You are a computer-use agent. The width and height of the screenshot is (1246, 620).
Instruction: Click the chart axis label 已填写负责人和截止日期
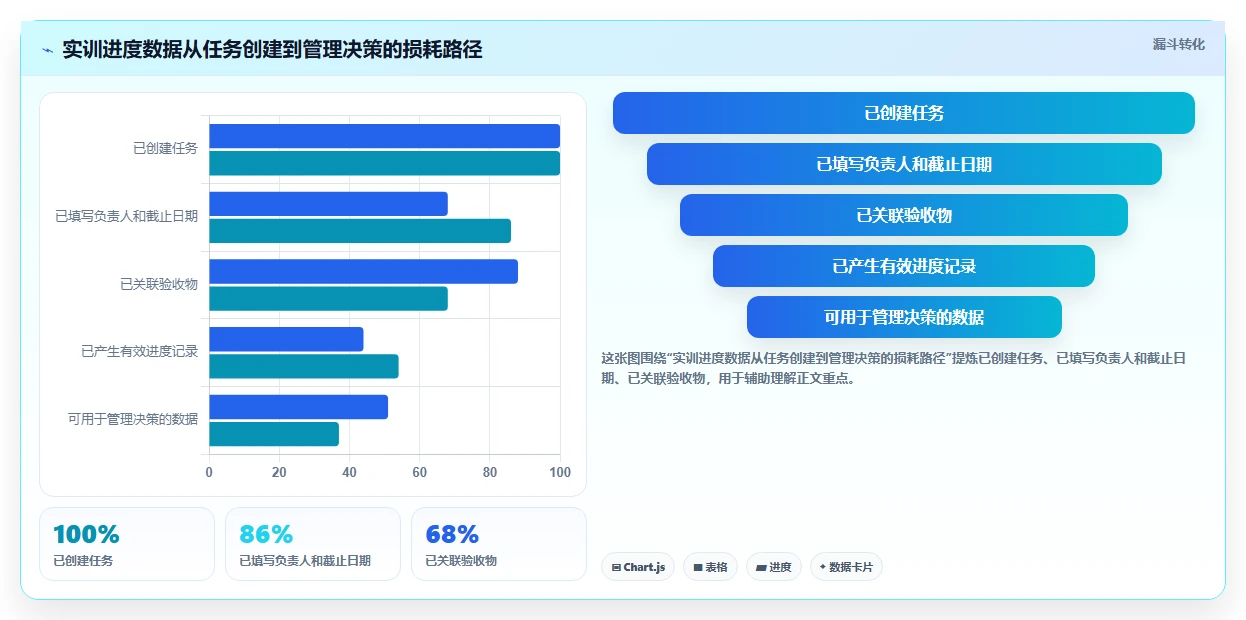click(126, 216)
